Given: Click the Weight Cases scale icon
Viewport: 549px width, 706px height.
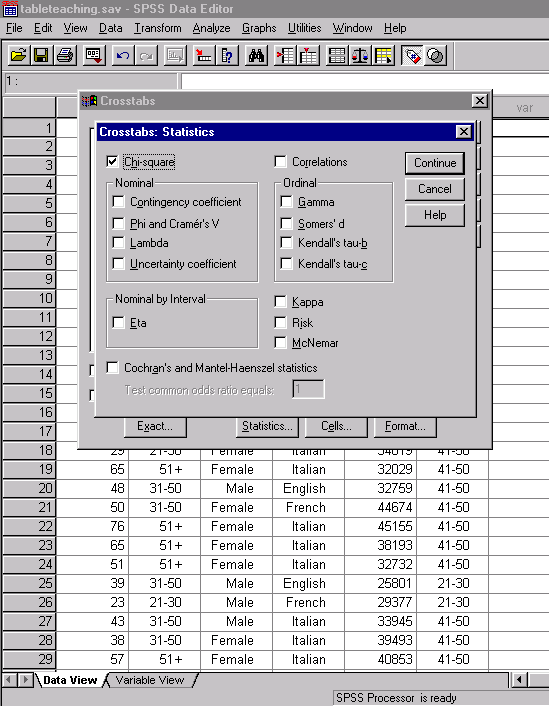Looking at the screenshot, I should [x=360, y=56].
